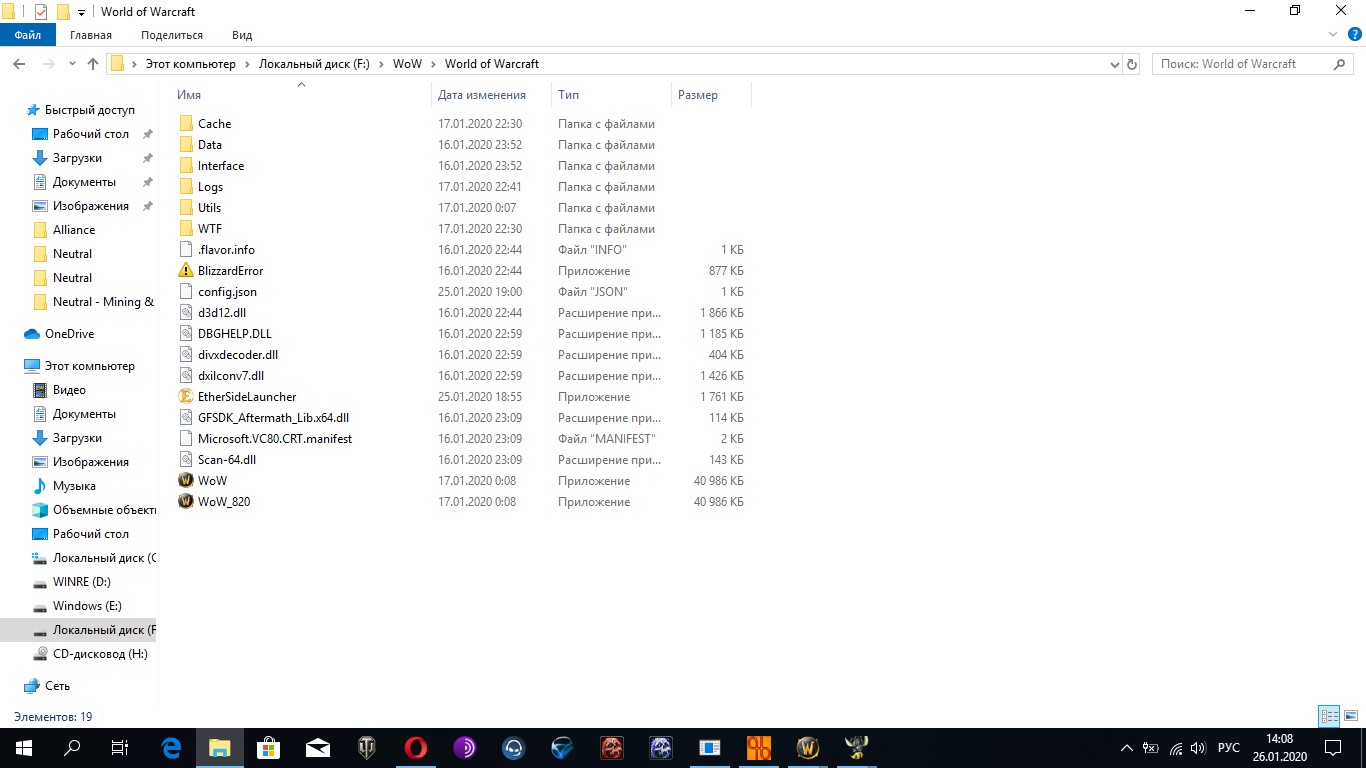The width and height of the screenshot is (1366, 768).
Task: Open the recent locations dropdown arrow
Action: pos(72,64)
